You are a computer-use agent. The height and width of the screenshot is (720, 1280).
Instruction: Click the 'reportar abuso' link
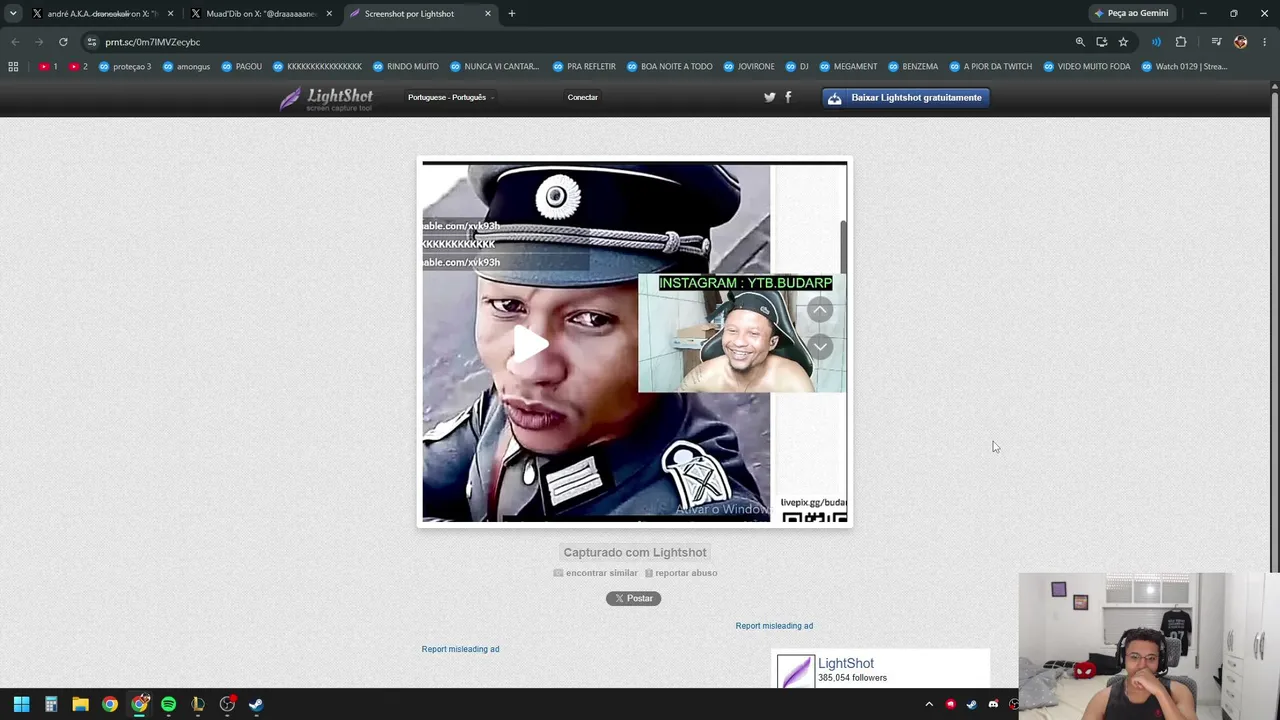681,573
